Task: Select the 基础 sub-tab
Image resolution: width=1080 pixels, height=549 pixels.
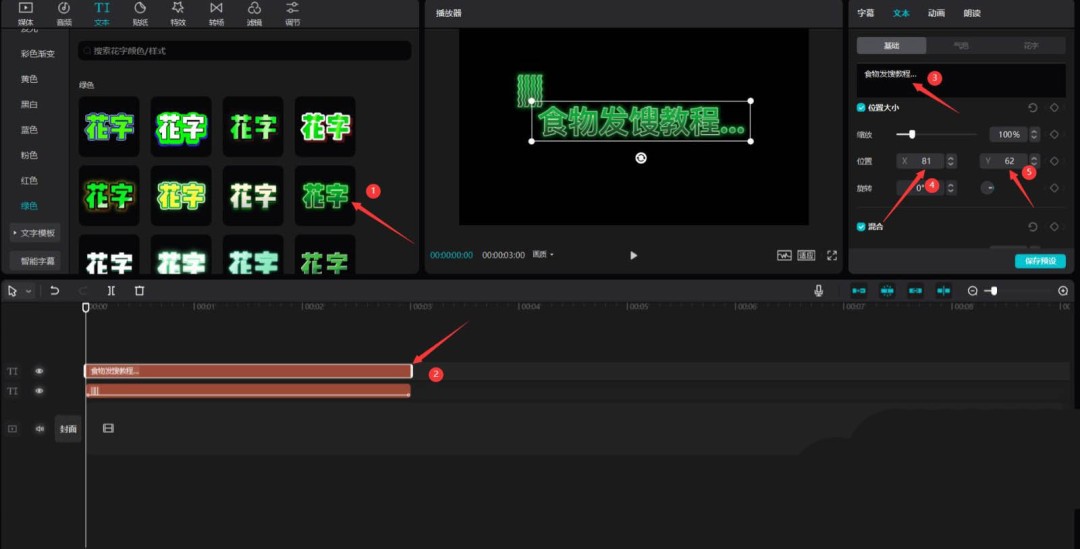Action: tap(891, 45)
